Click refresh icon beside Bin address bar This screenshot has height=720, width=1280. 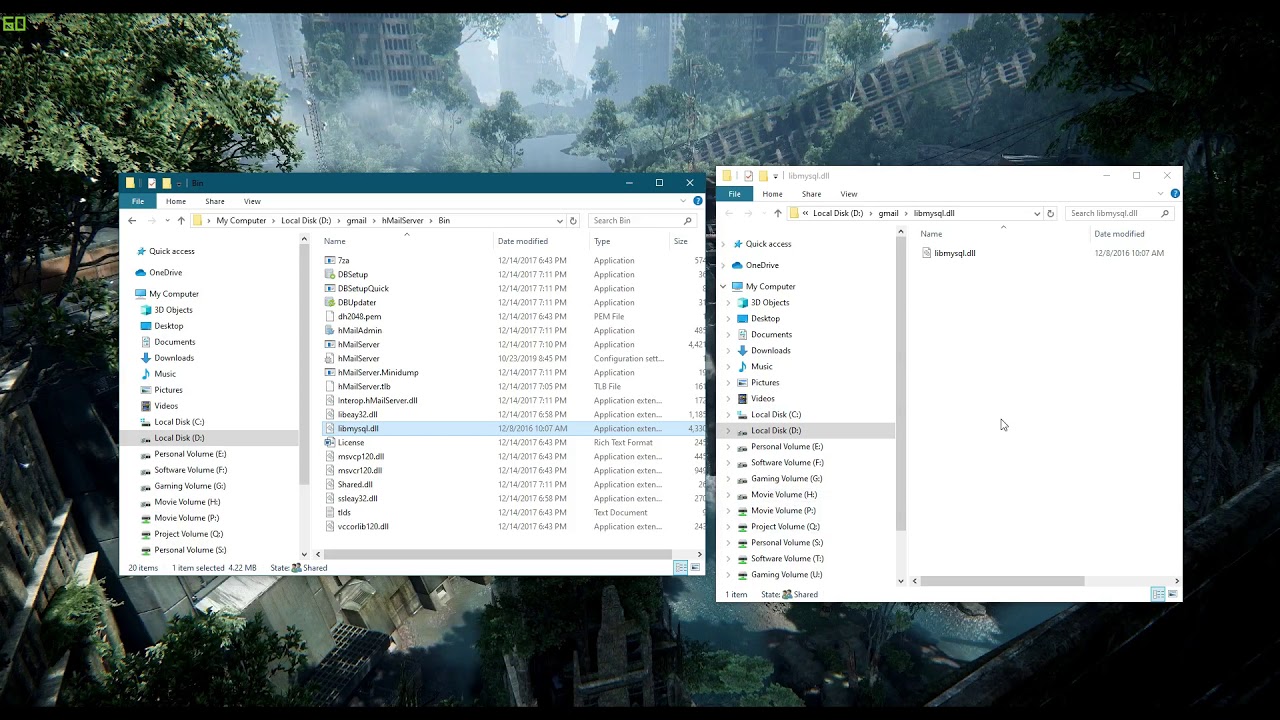point(573,220)
